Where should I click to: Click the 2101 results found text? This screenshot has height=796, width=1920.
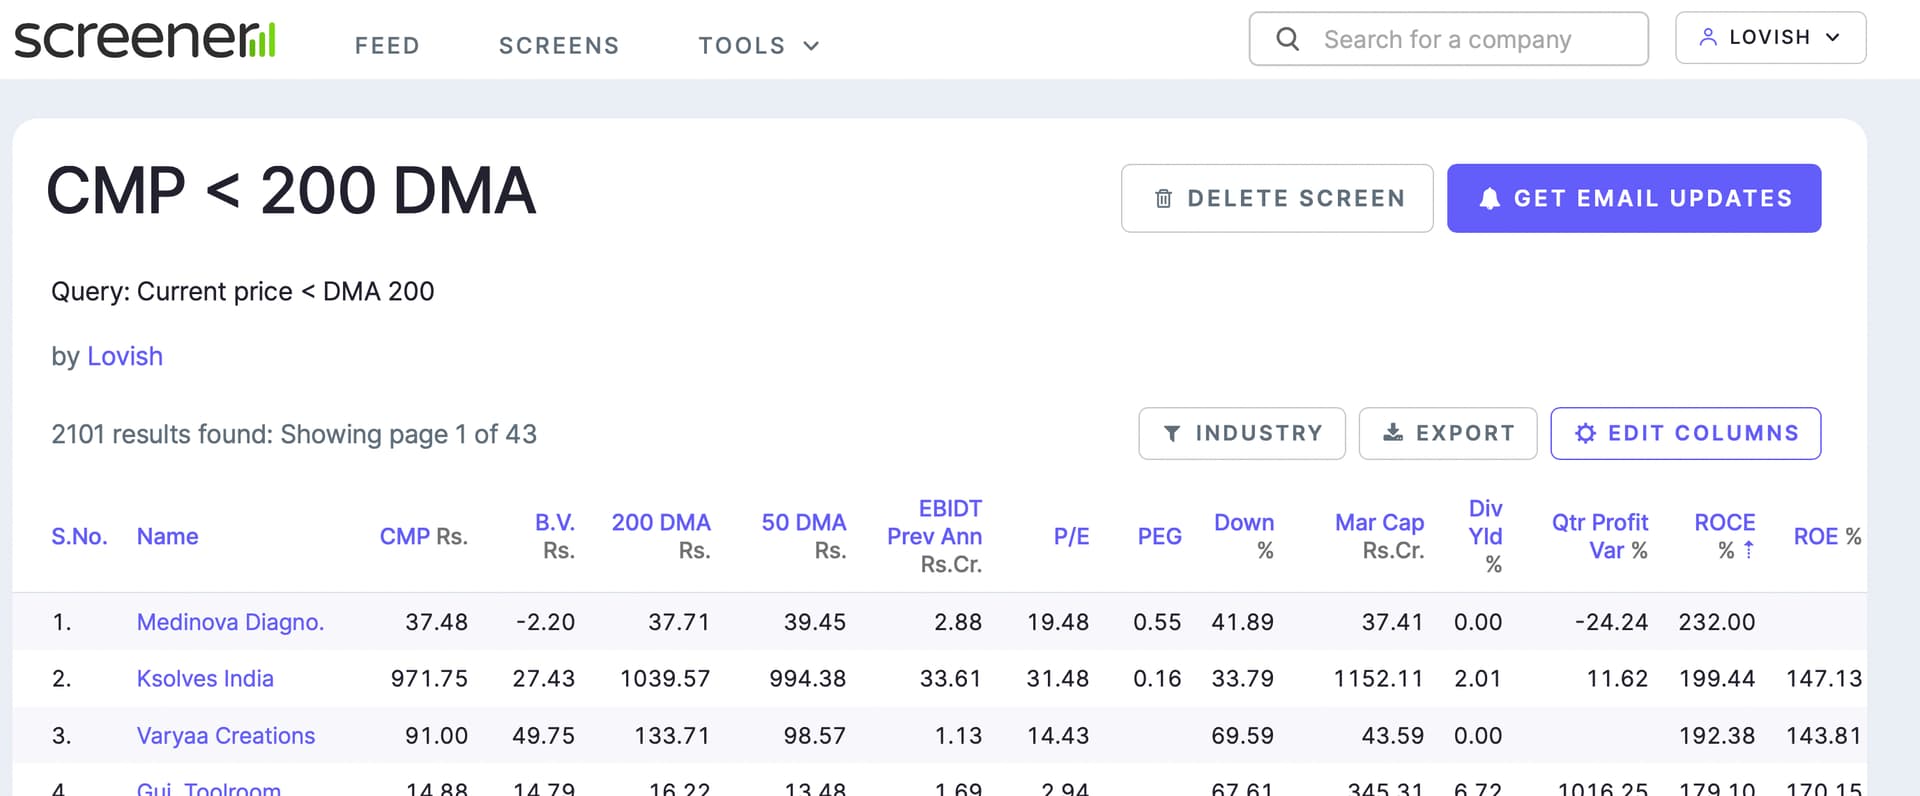coord(161,434)
